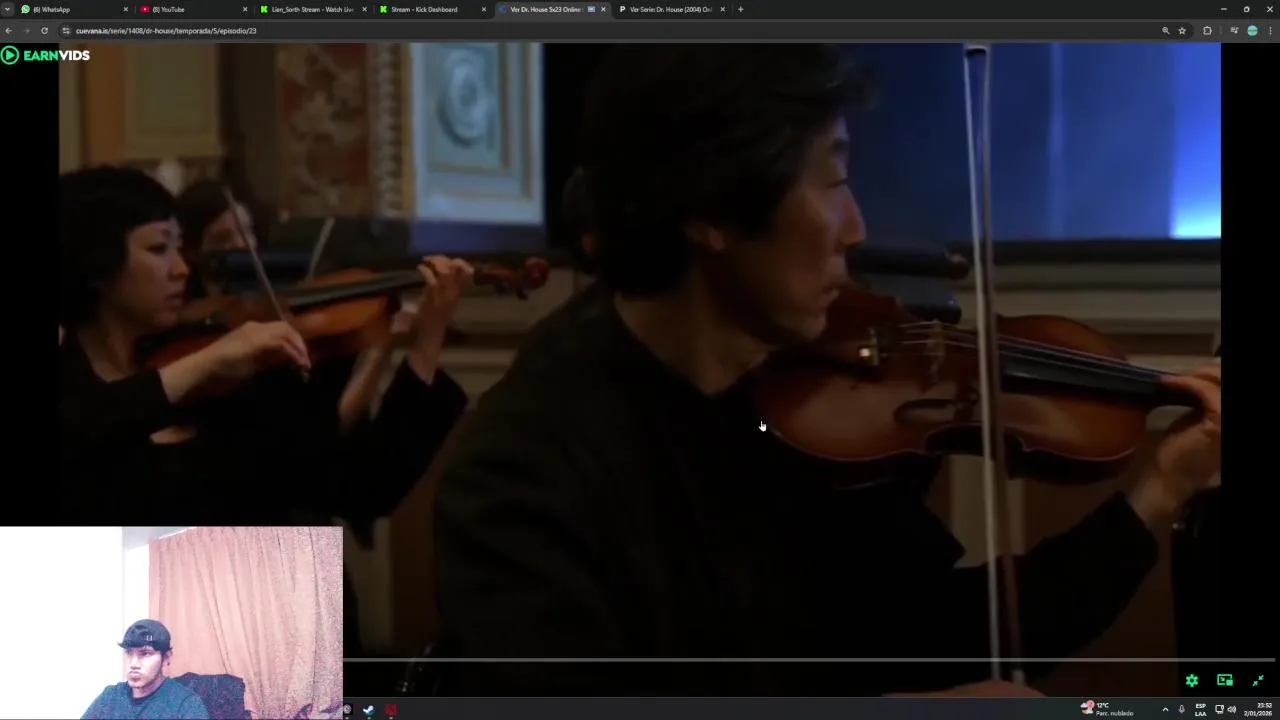This screenshot has height=720, width=1280.
Task: Open player settings gear icon
Action: [1192, 680]
